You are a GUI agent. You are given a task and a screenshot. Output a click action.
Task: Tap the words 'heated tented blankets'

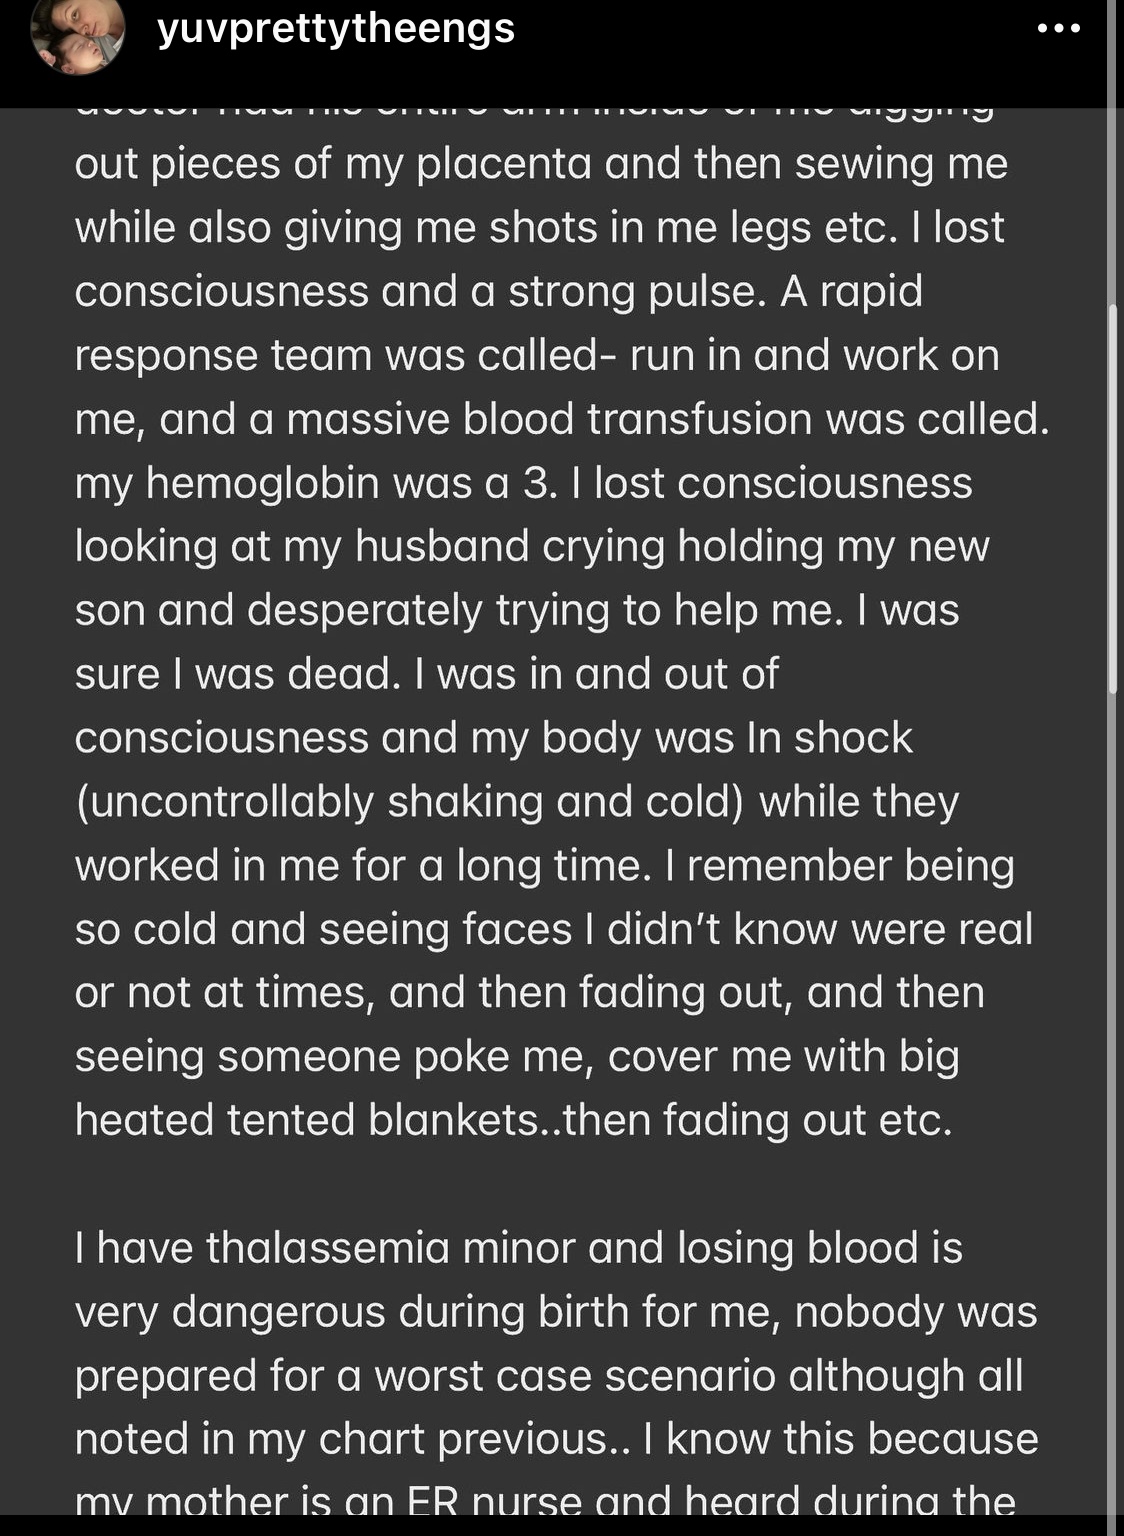coord(307,1120)
